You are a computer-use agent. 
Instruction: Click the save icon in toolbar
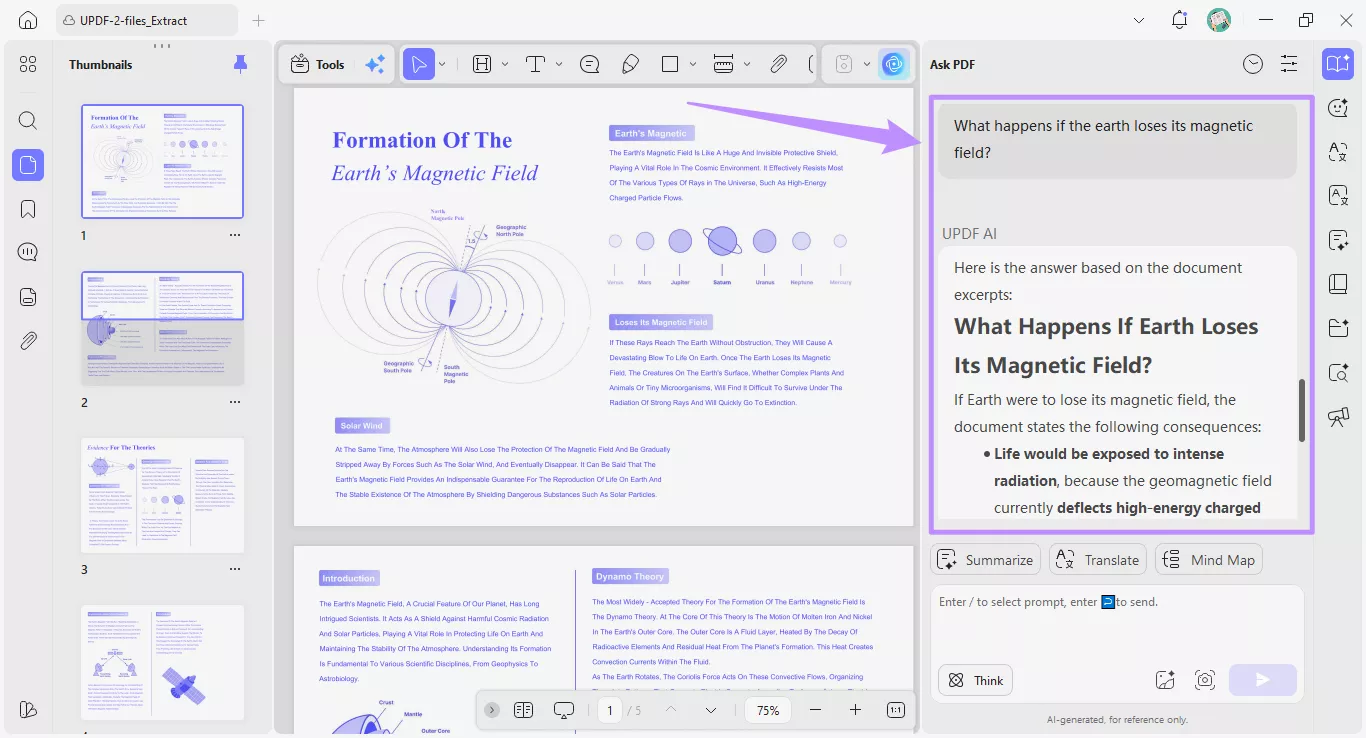(843, 64)
